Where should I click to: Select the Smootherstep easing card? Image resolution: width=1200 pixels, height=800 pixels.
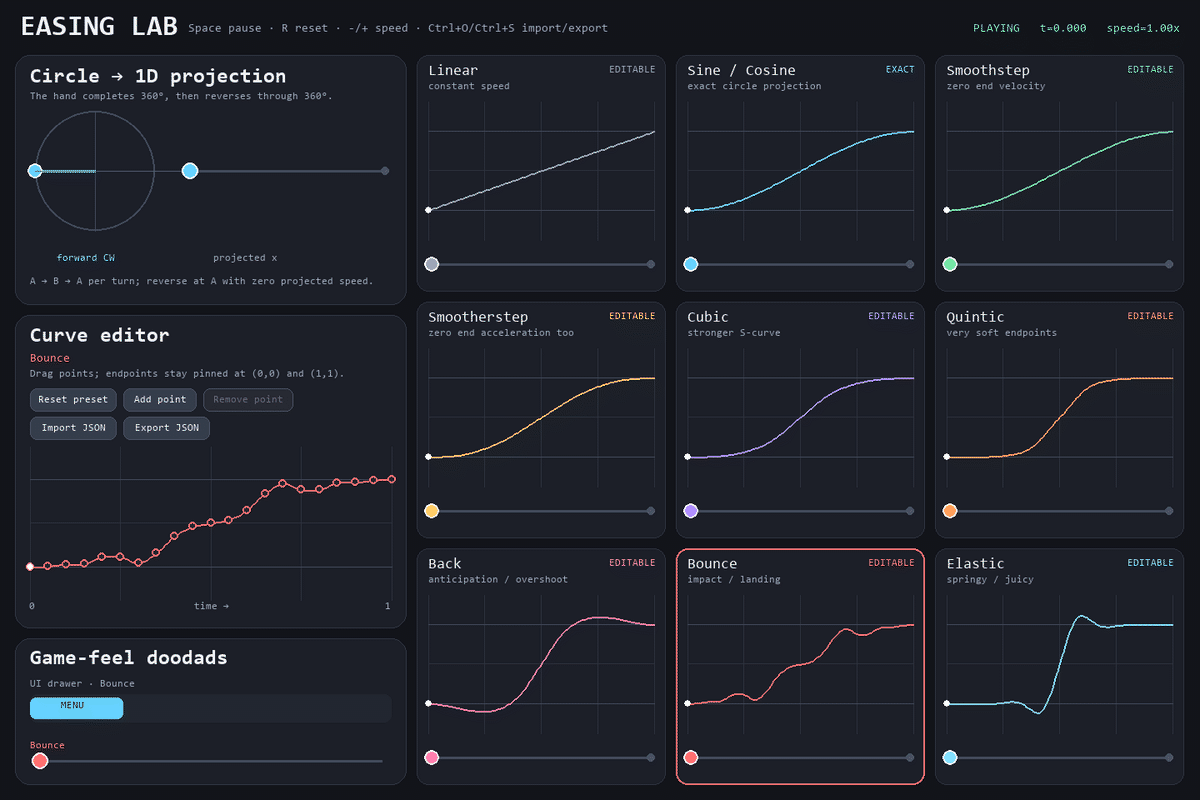tap(541, 420)
